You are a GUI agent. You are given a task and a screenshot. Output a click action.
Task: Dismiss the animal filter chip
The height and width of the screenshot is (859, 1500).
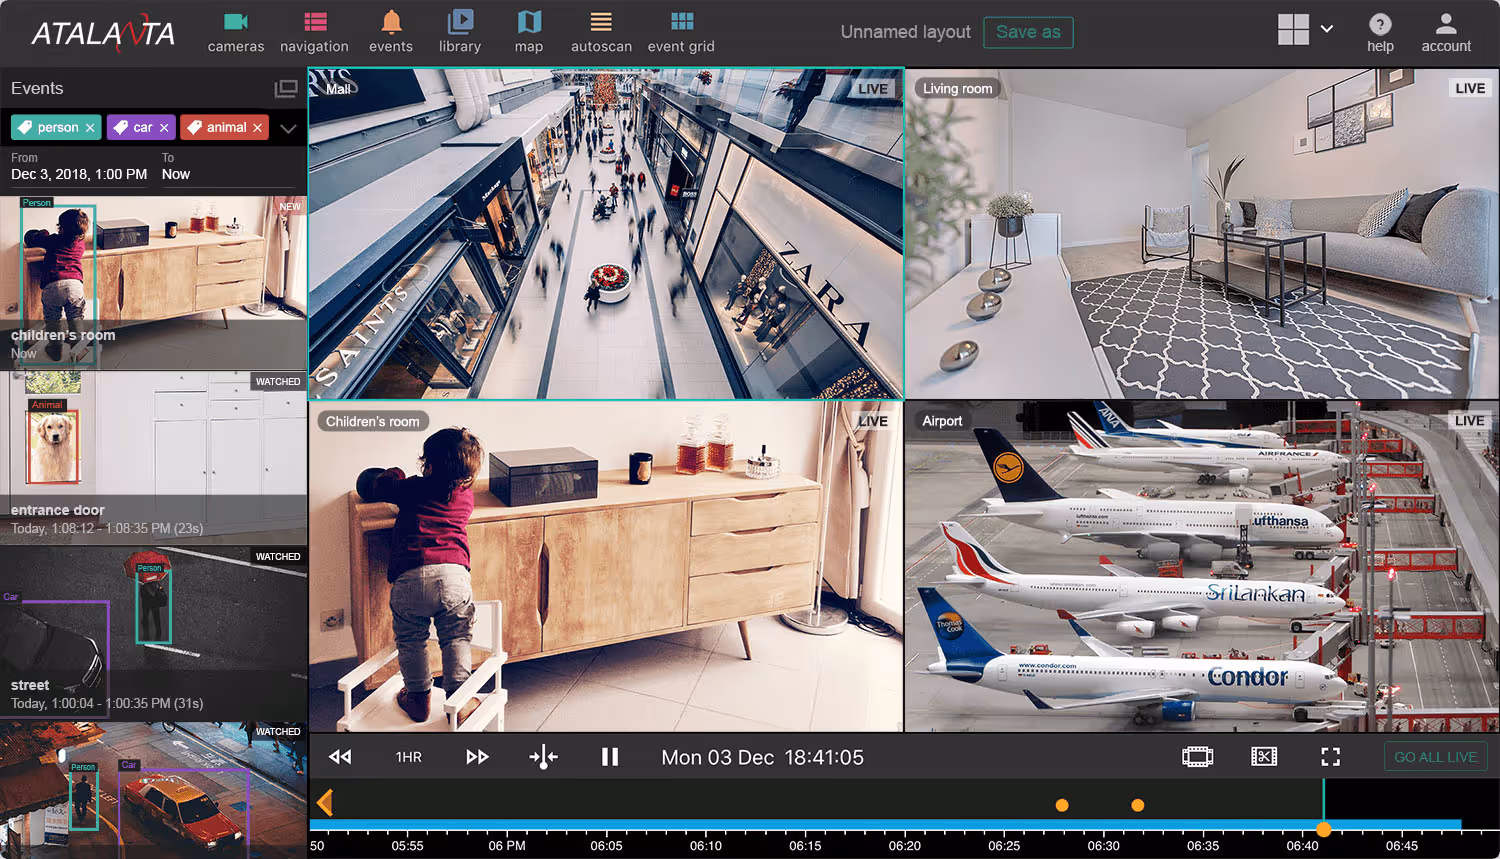(258, 127)
